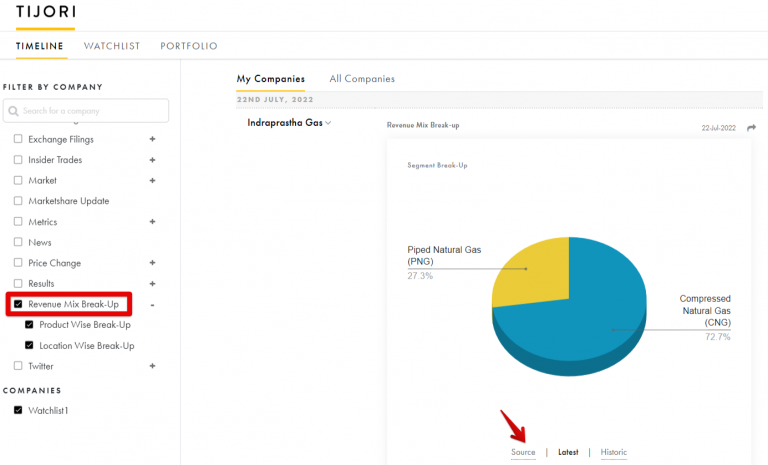Click plus icon beside Metrics filter
Viewport: 768px width, 465px height.
(x=152, y=222)
